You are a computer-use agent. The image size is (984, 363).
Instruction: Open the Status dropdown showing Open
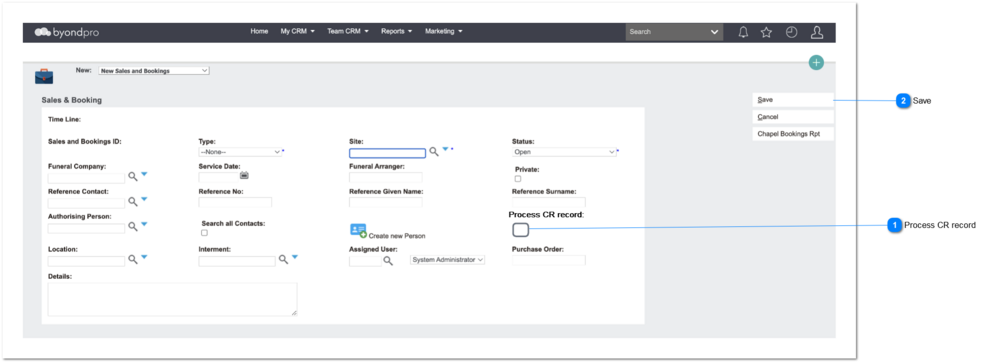564,152
